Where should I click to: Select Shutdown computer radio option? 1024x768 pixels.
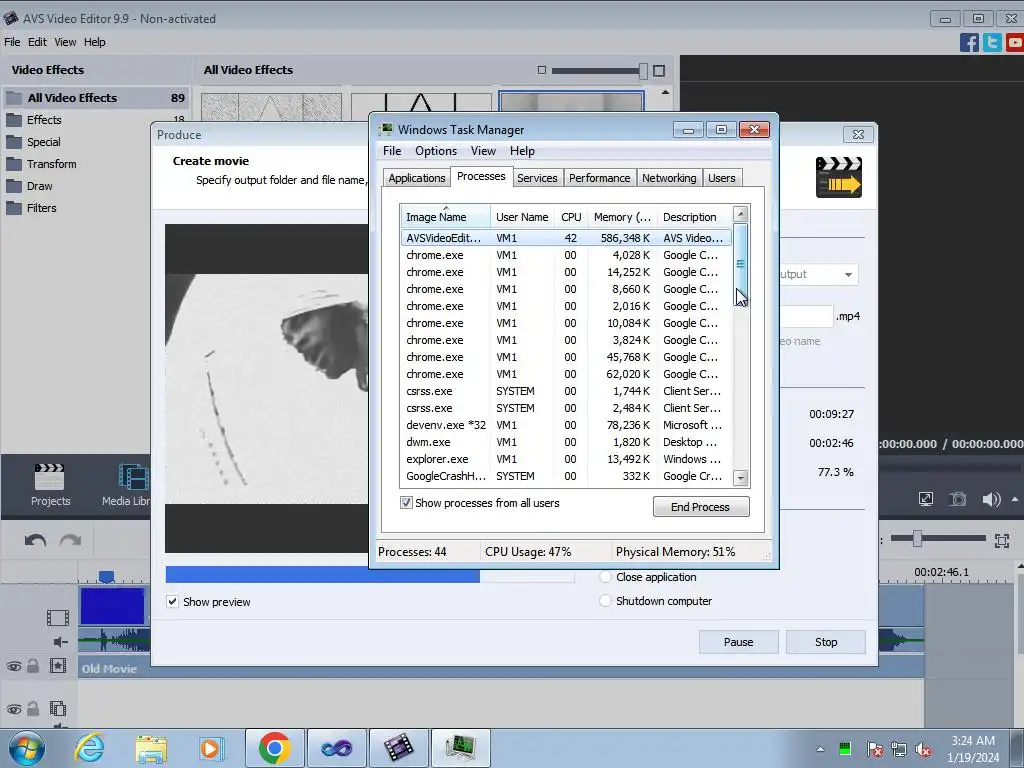(605, 601)
